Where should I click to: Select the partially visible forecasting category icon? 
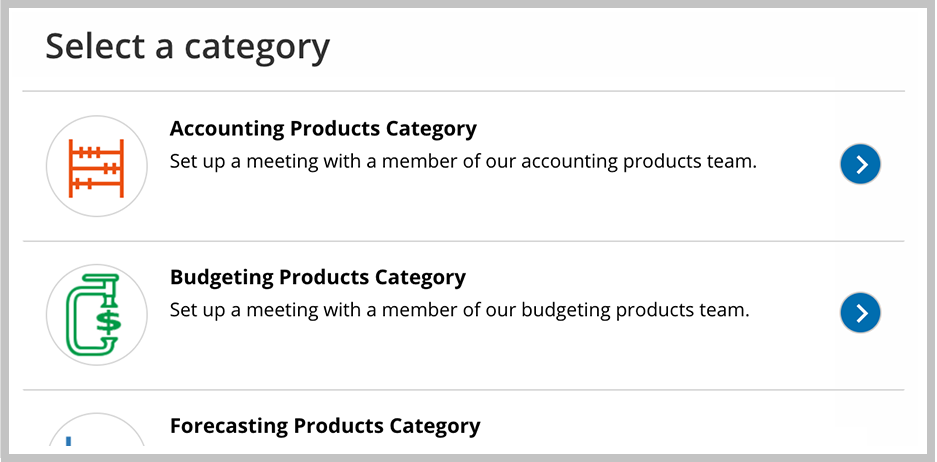[x=96, y=430]
